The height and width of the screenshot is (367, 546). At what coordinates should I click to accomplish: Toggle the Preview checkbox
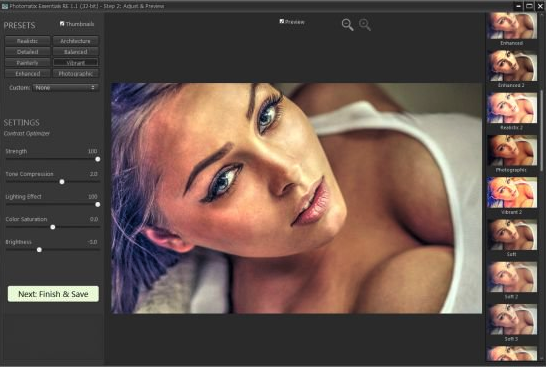point(282,22)
